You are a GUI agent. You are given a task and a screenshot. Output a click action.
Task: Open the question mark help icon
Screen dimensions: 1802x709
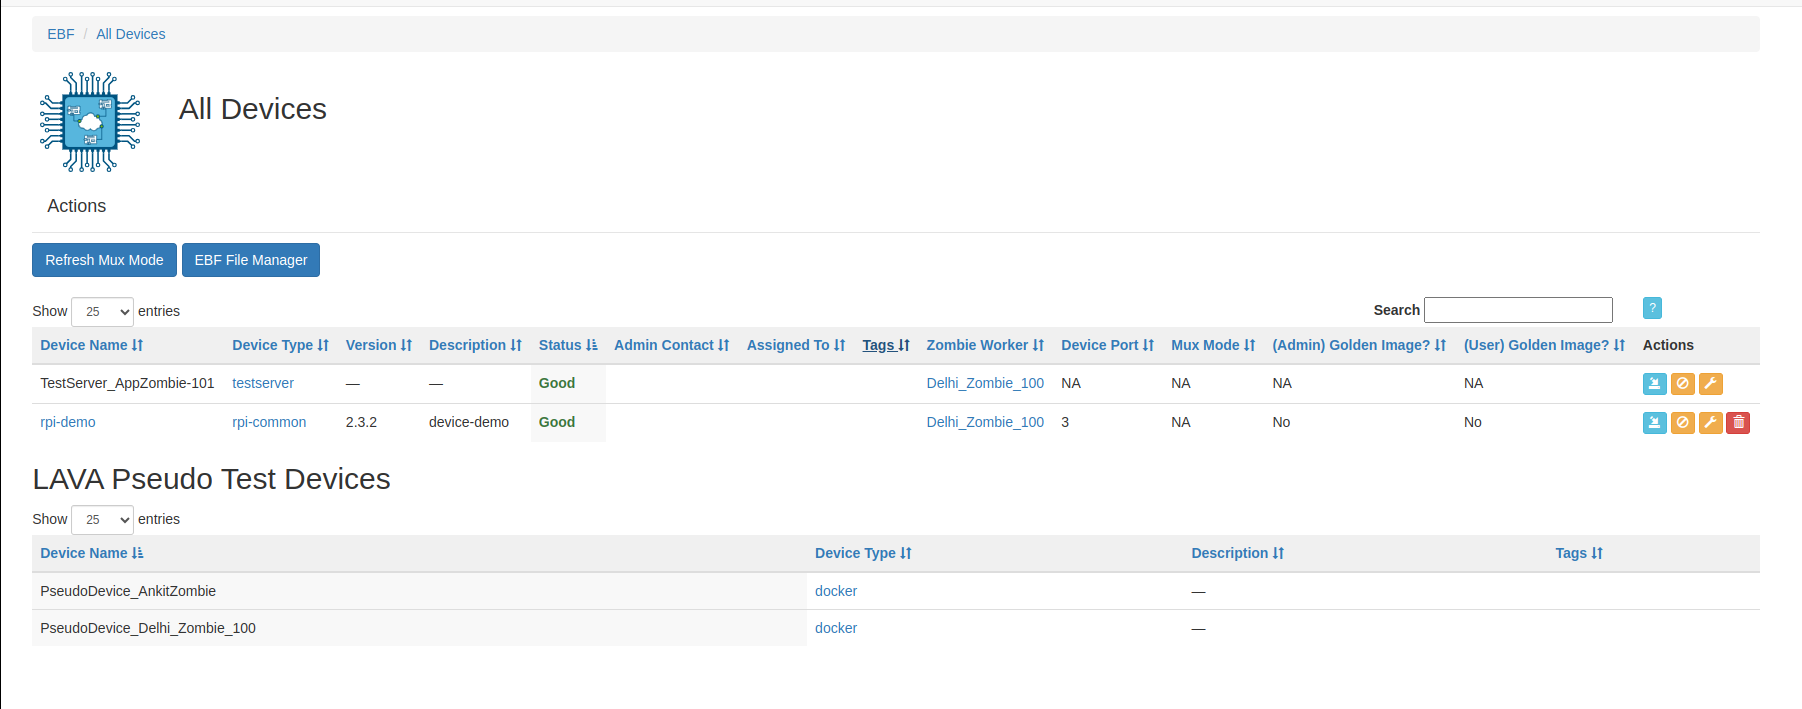tap(1652, 308)
